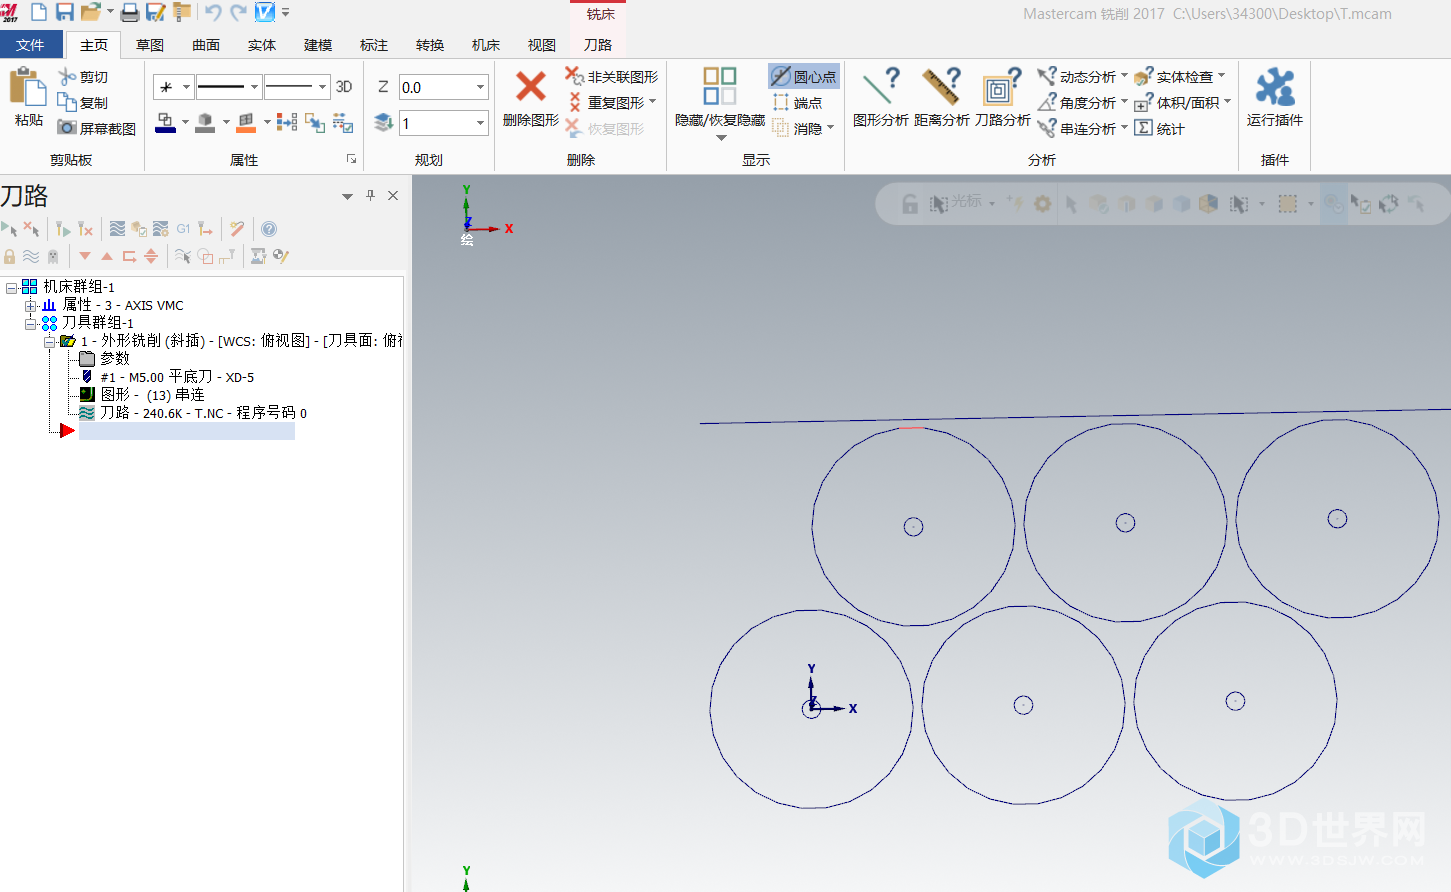Open the 文件 File menu
The width and height of the screenshot is (1451, 892).
click(30, 45)
